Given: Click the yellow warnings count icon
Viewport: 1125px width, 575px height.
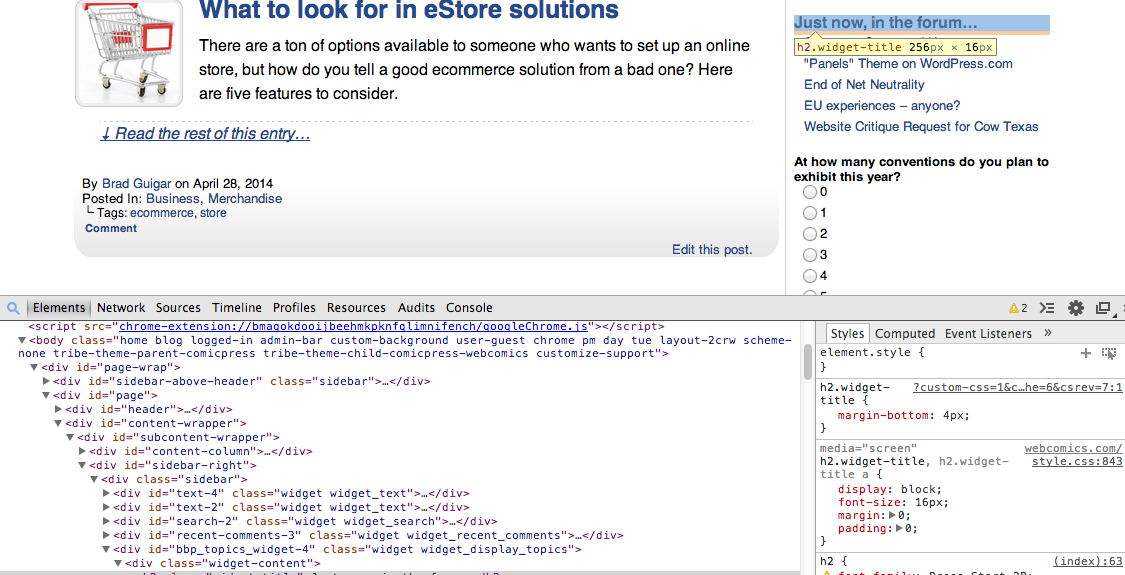Looking at the screenshot, I should [x=1017, y=308].
